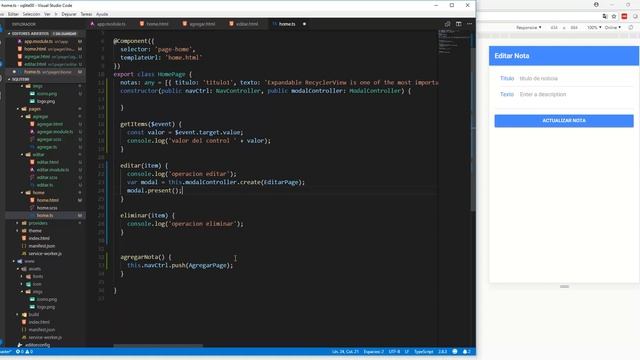Open the Editar menu in VS Code
The height and width of the screenshot is (360, 640).
point(13,14)
